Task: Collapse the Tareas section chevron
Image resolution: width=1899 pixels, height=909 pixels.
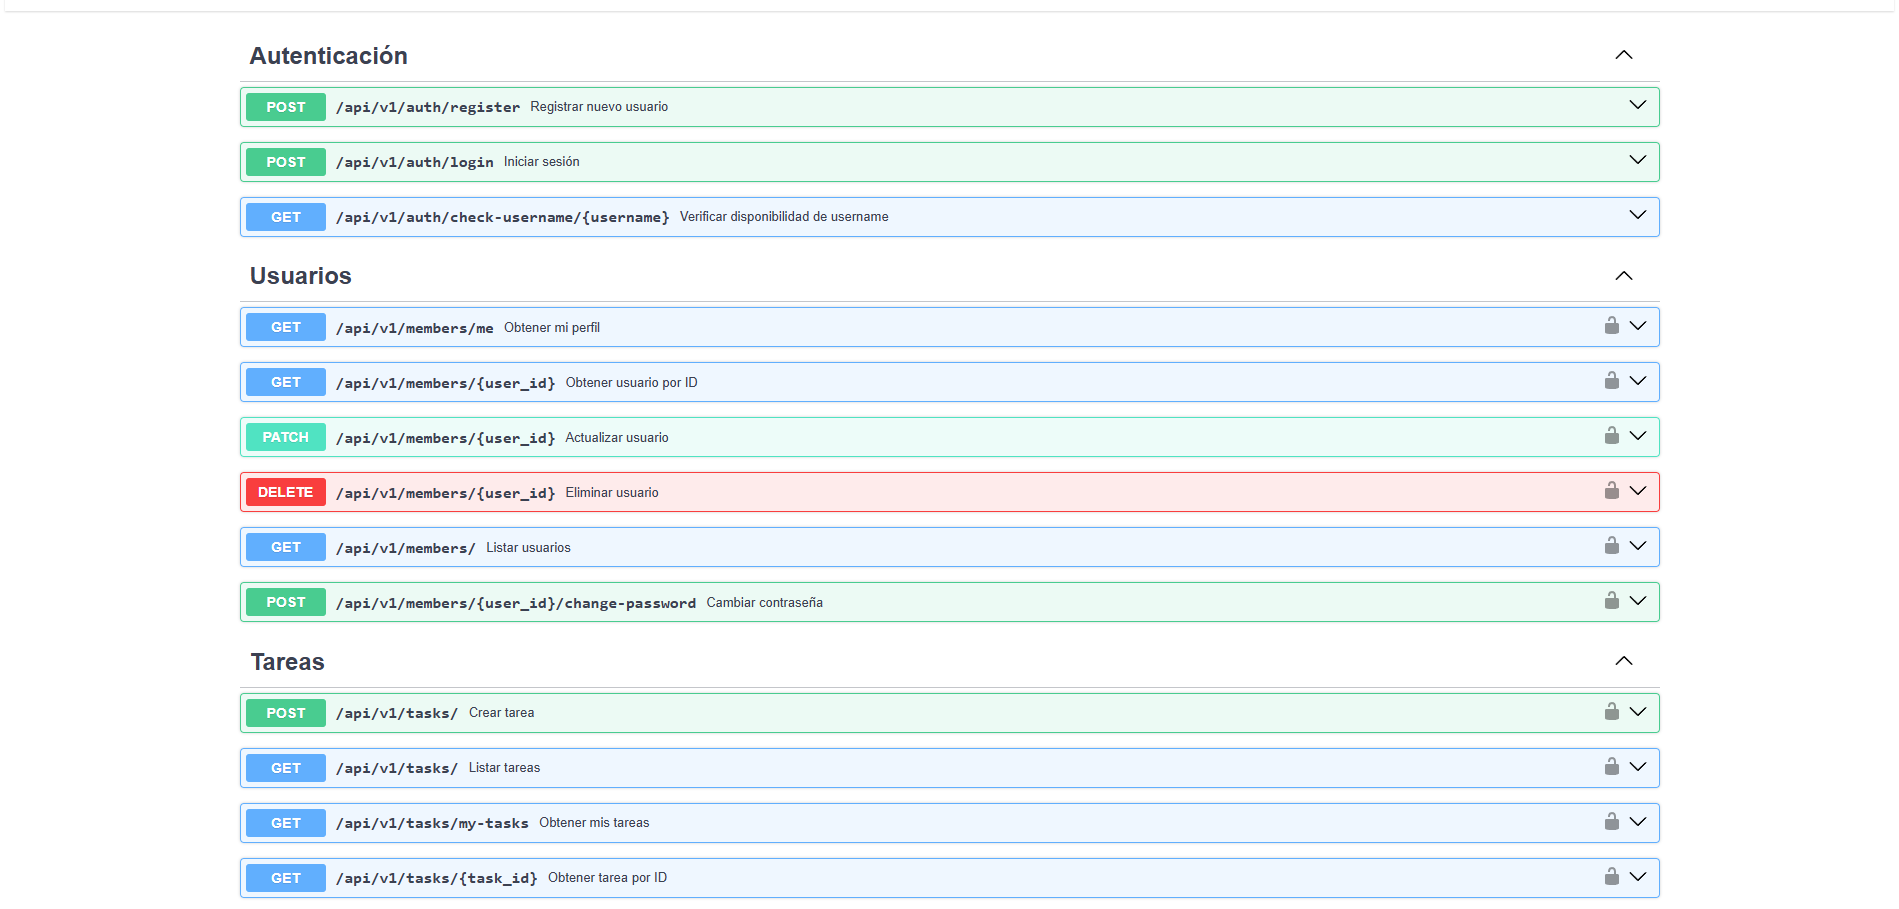Action: (x=1623, y=661)
